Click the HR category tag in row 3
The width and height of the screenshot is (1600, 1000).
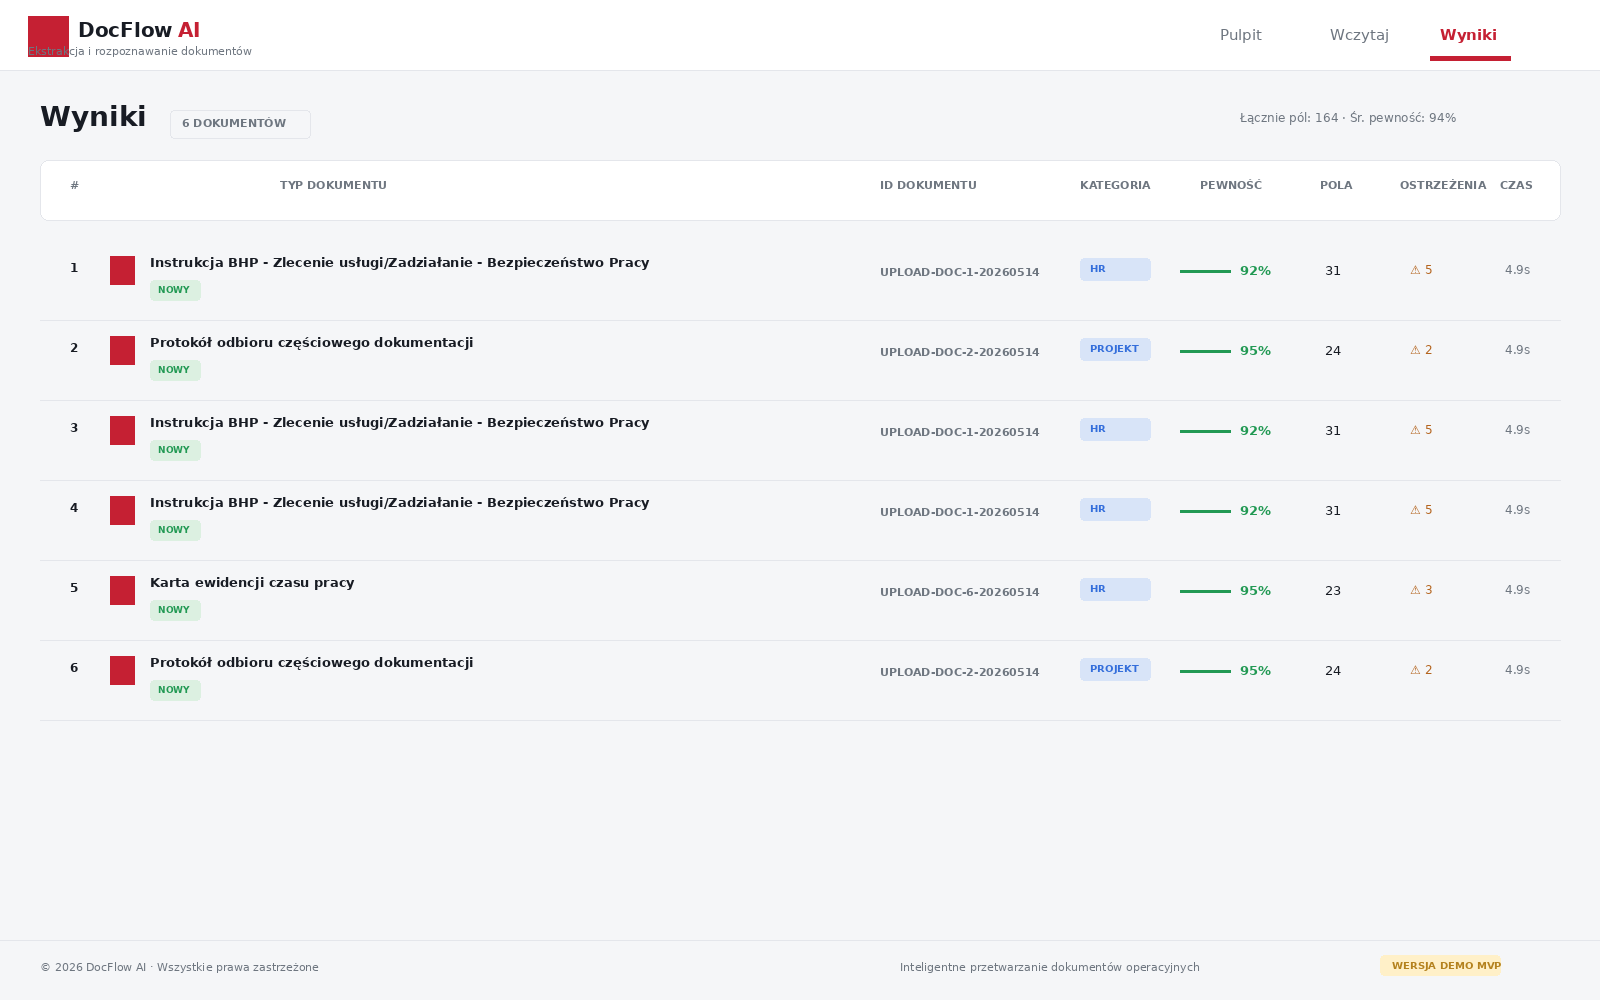(x=1115, y=429)
